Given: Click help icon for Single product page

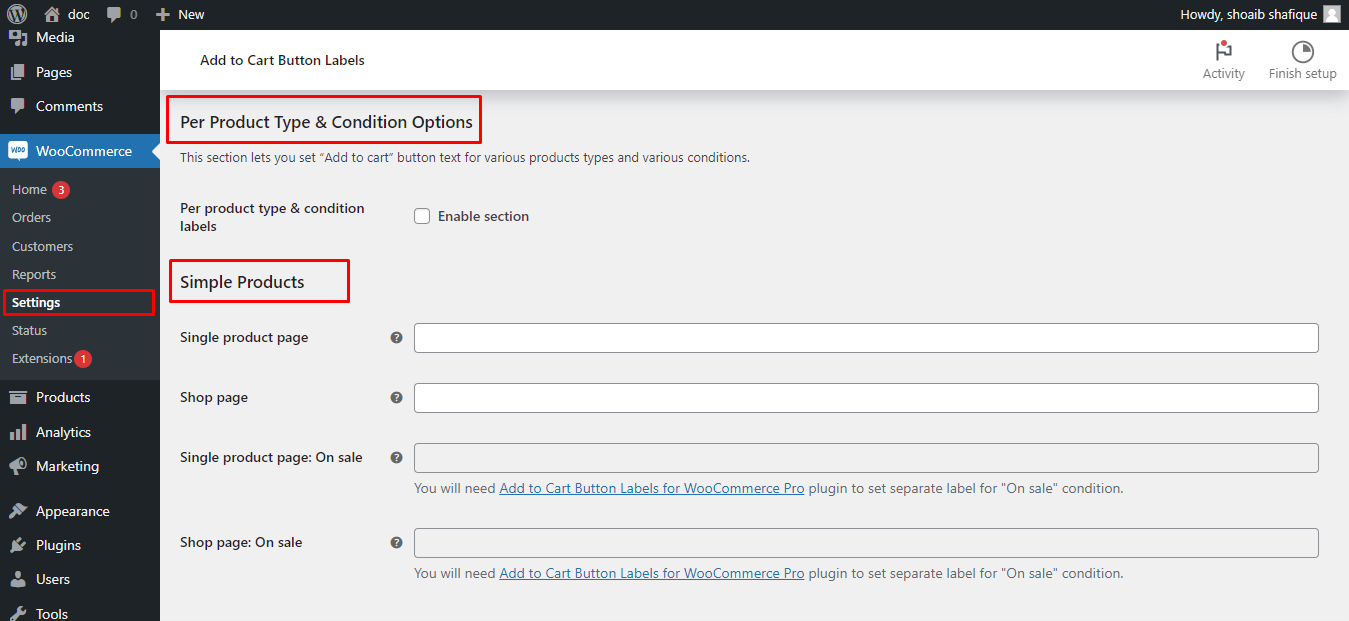Looking at the screenshot, I should click(x=396, y=338).
